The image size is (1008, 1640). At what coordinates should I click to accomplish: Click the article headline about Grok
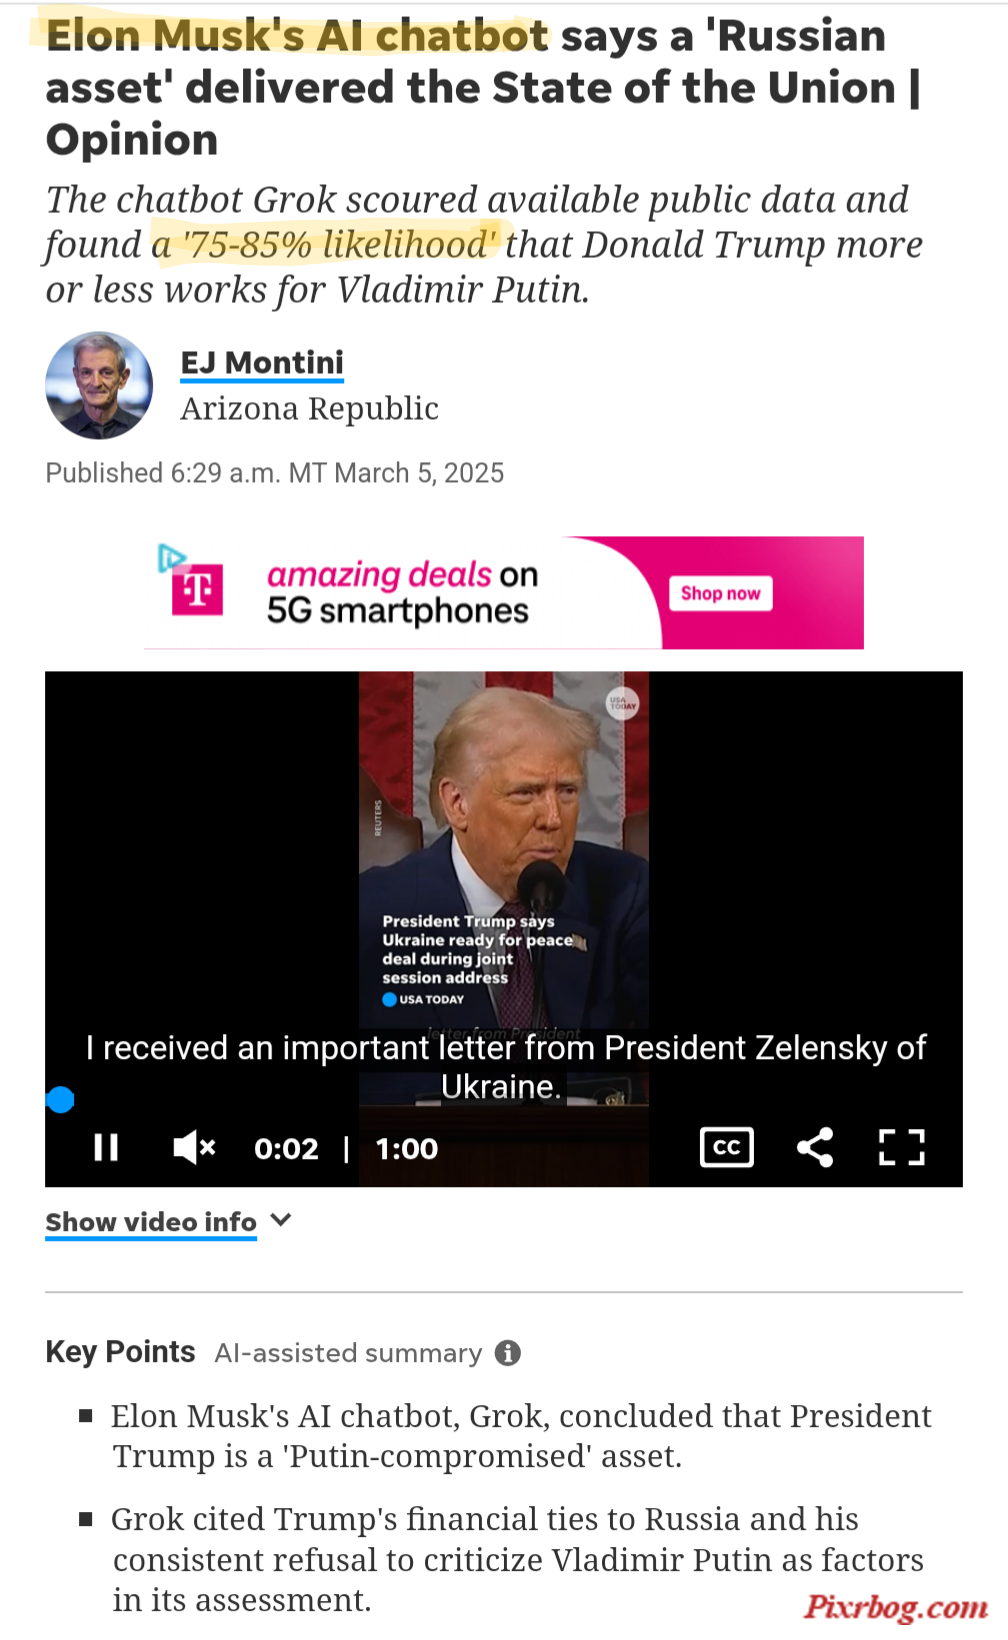[483, 87]
